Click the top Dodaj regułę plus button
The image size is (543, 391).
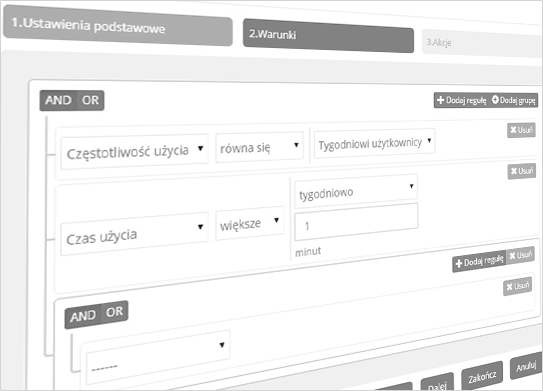(462, 100)
